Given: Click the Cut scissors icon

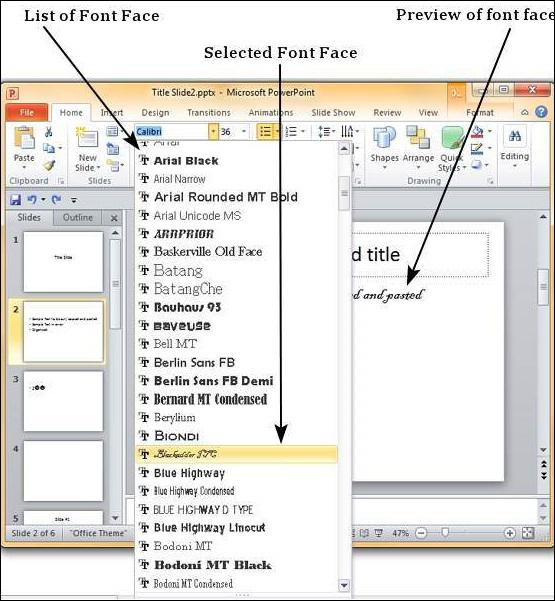Looking at the screenshot, I should tap(48, 132).
